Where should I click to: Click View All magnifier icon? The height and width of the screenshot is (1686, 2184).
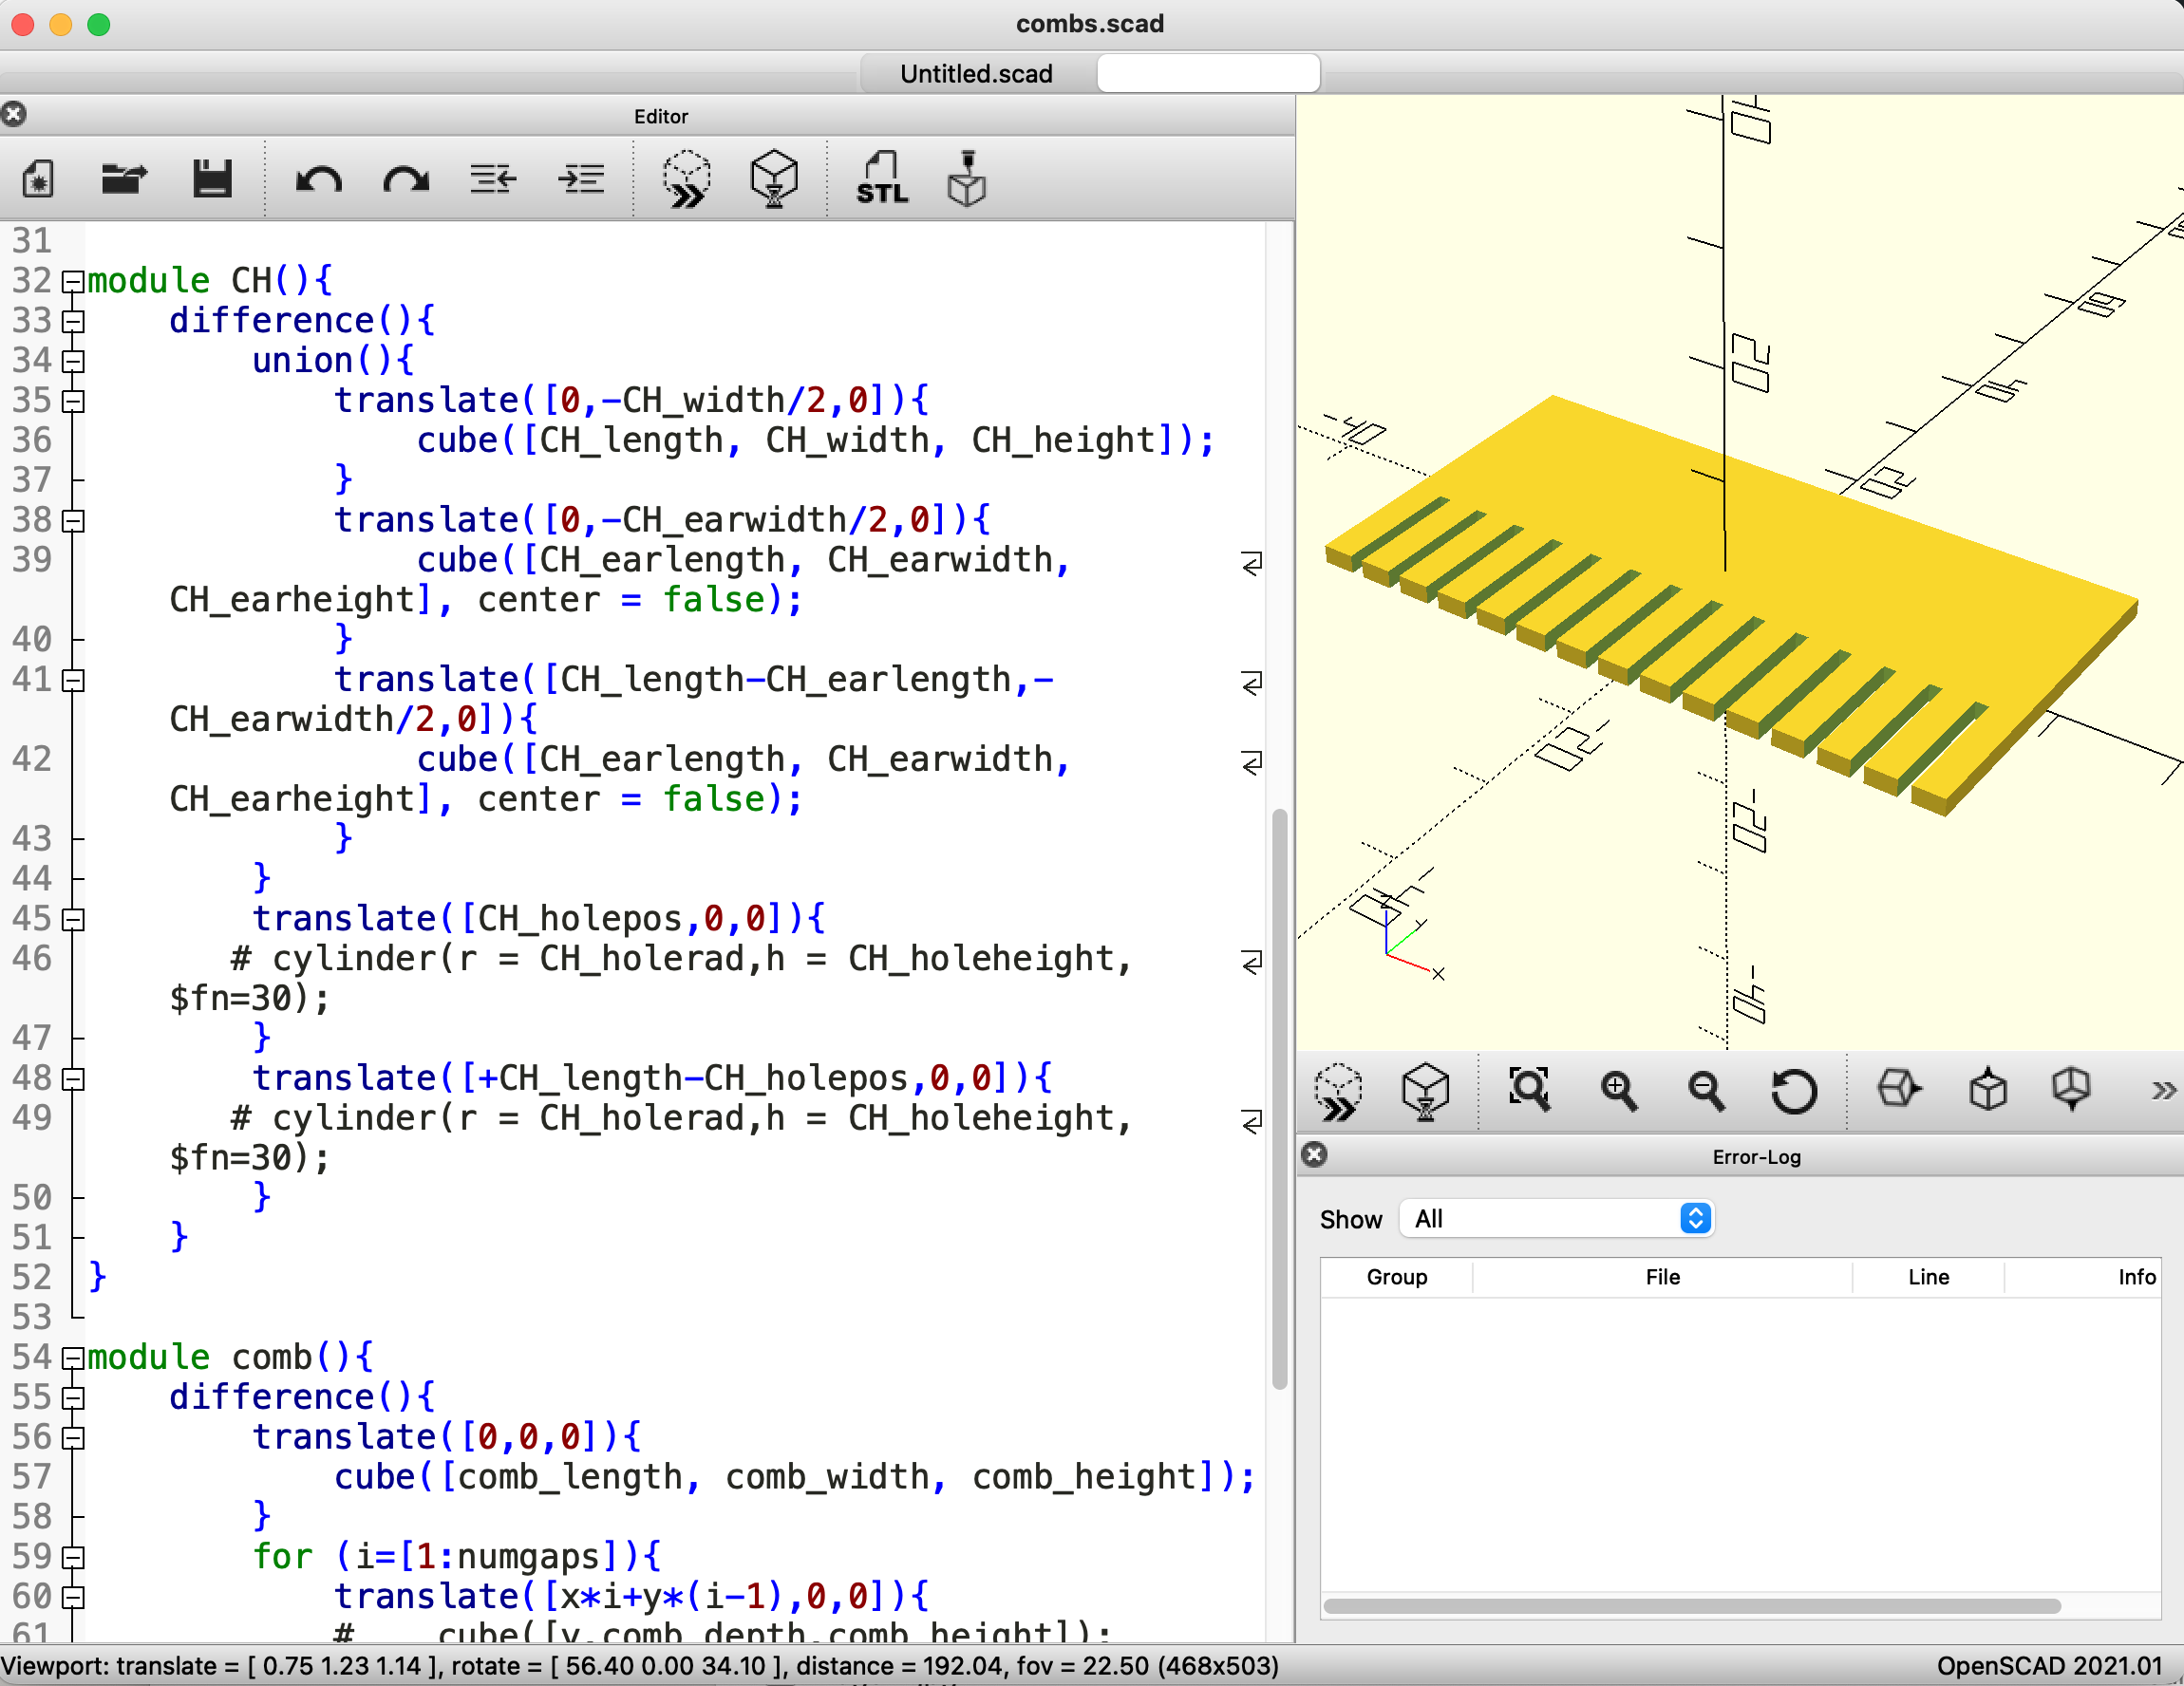pos(1529,1089)
